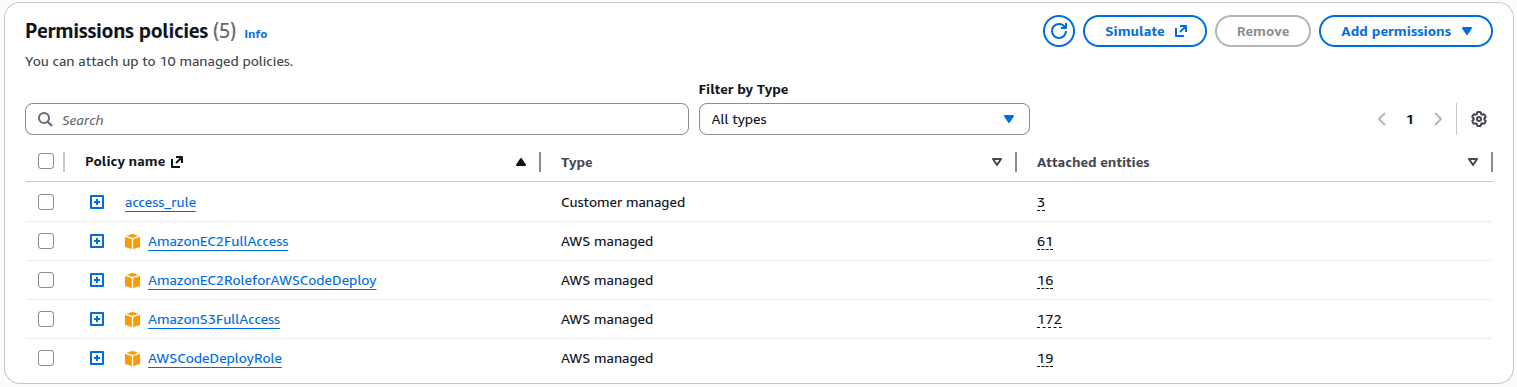Open the table preferences gear icon
Image resolution: width=1517 pixels, height=387 pixels.
(1479, 119)
